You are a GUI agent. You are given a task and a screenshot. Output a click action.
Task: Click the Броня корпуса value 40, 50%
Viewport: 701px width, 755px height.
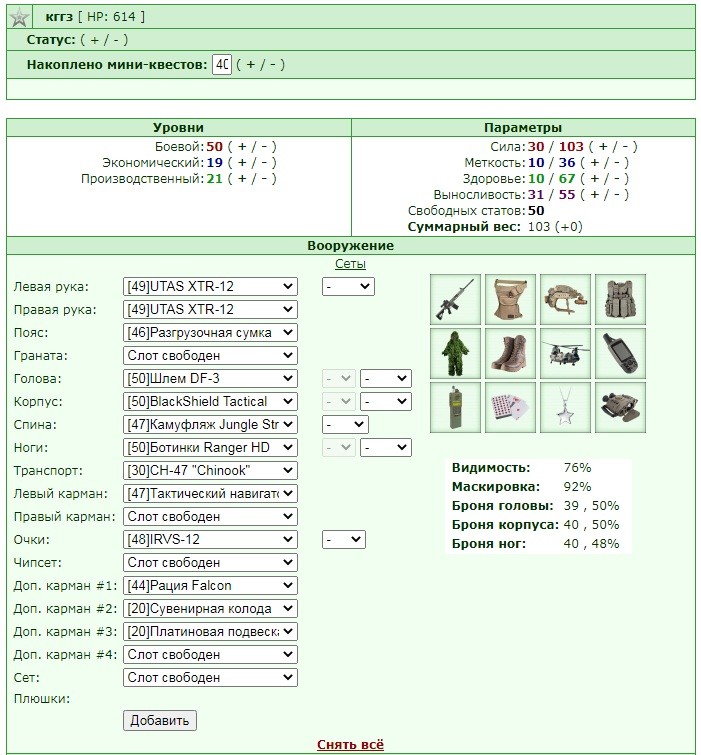click(591, 525)
